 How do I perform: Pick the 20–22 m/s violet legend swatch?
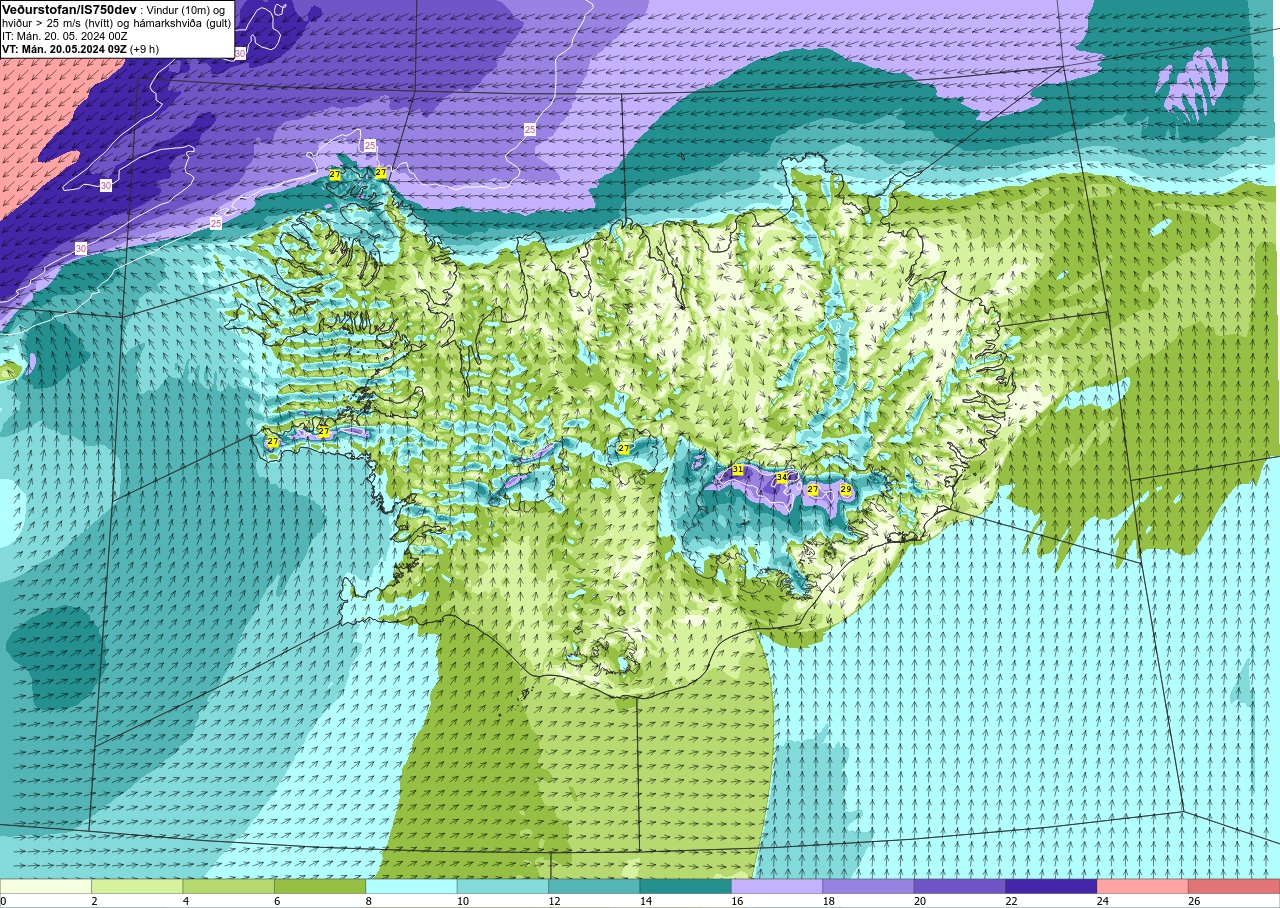click(x=959, y=886)
